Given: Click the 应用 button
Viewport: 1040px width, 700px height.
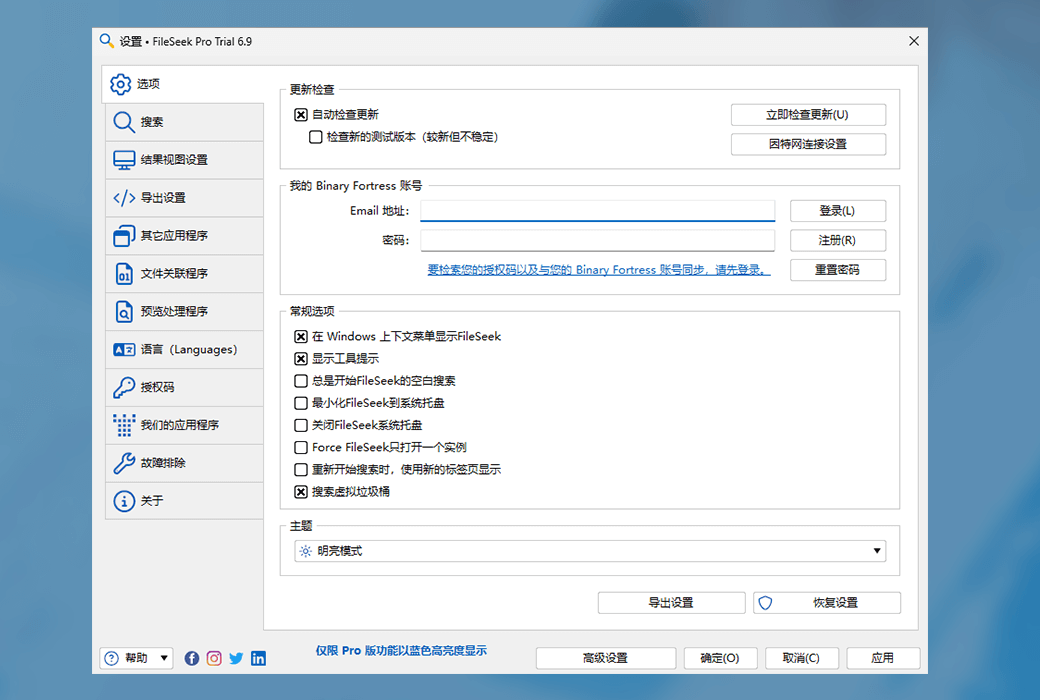Looking at the screenshot, I should click(883, 658).
